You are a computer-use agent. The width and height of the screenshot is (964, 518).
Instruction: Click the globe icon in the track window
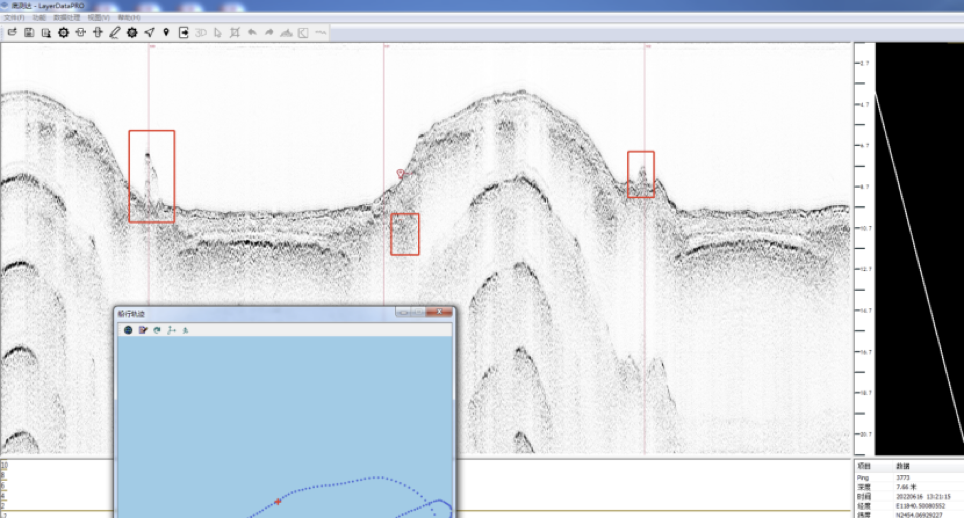[128, 329]
